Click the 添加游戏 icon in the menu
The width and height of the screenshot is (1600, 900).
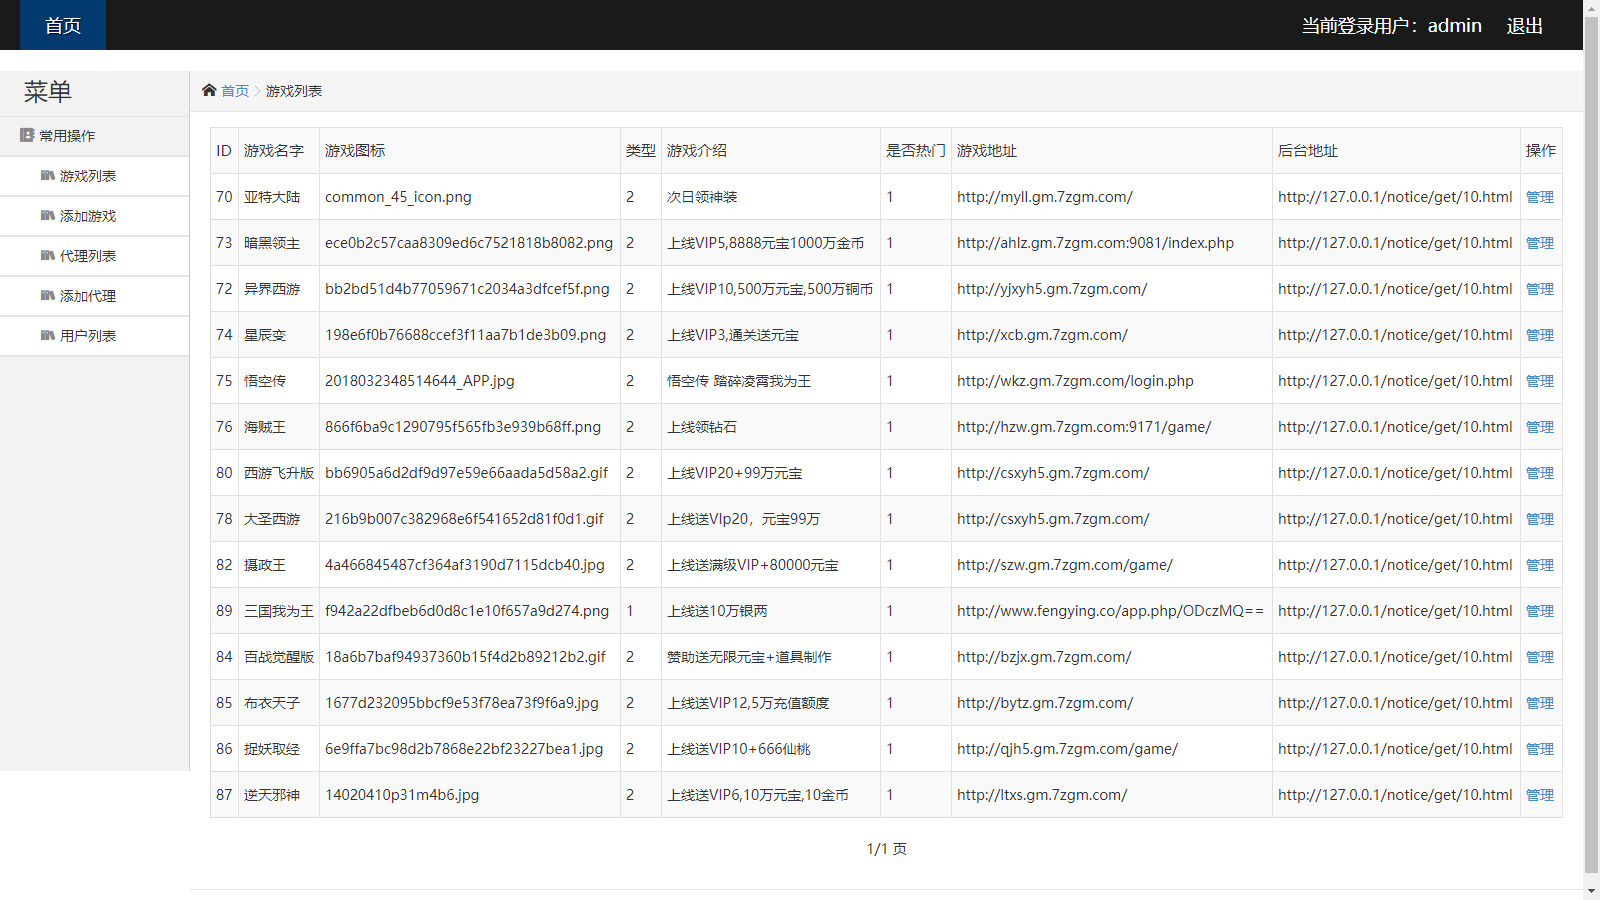click(x=47, y=216)
